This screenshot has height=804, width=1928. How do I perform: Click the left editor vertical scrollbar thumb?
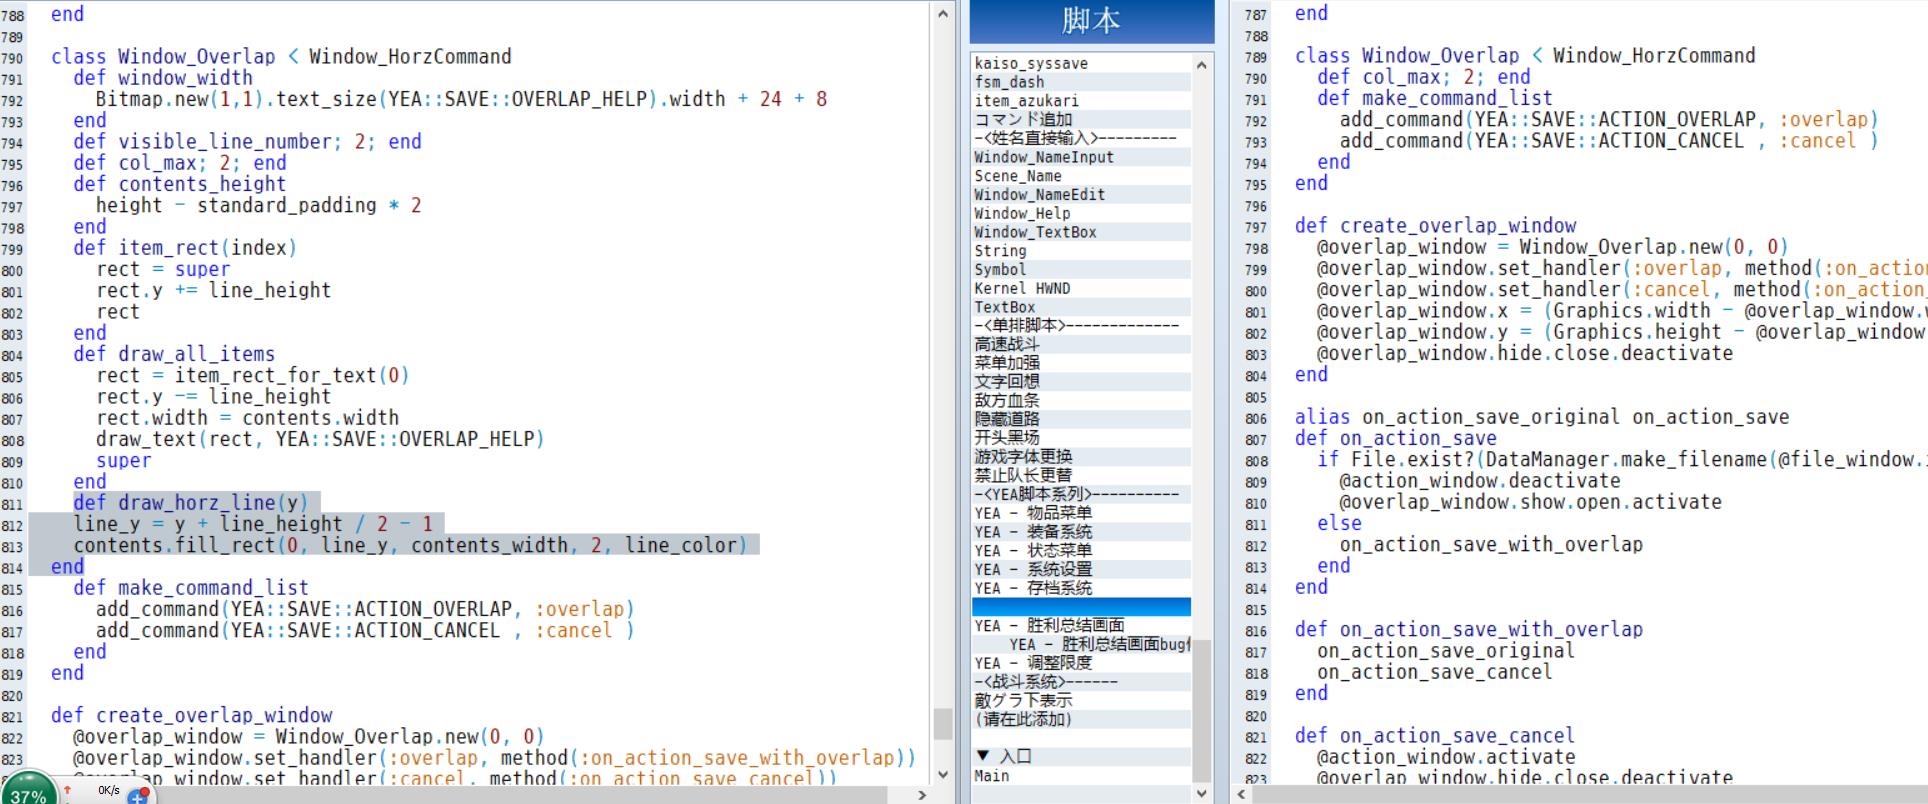tap(943, 723)
